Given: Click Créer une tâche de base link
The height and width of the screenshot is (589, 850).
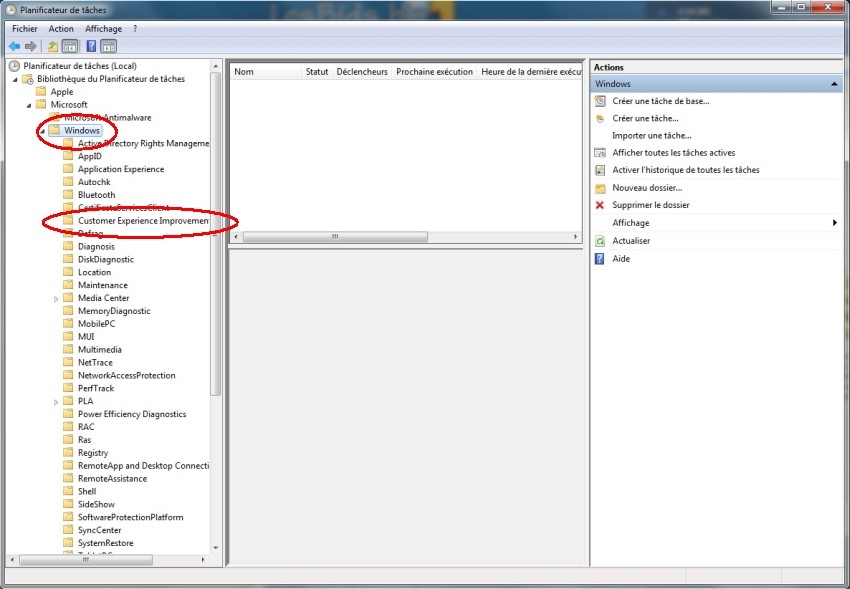Looking at the screenshot, I should point(661,101).
